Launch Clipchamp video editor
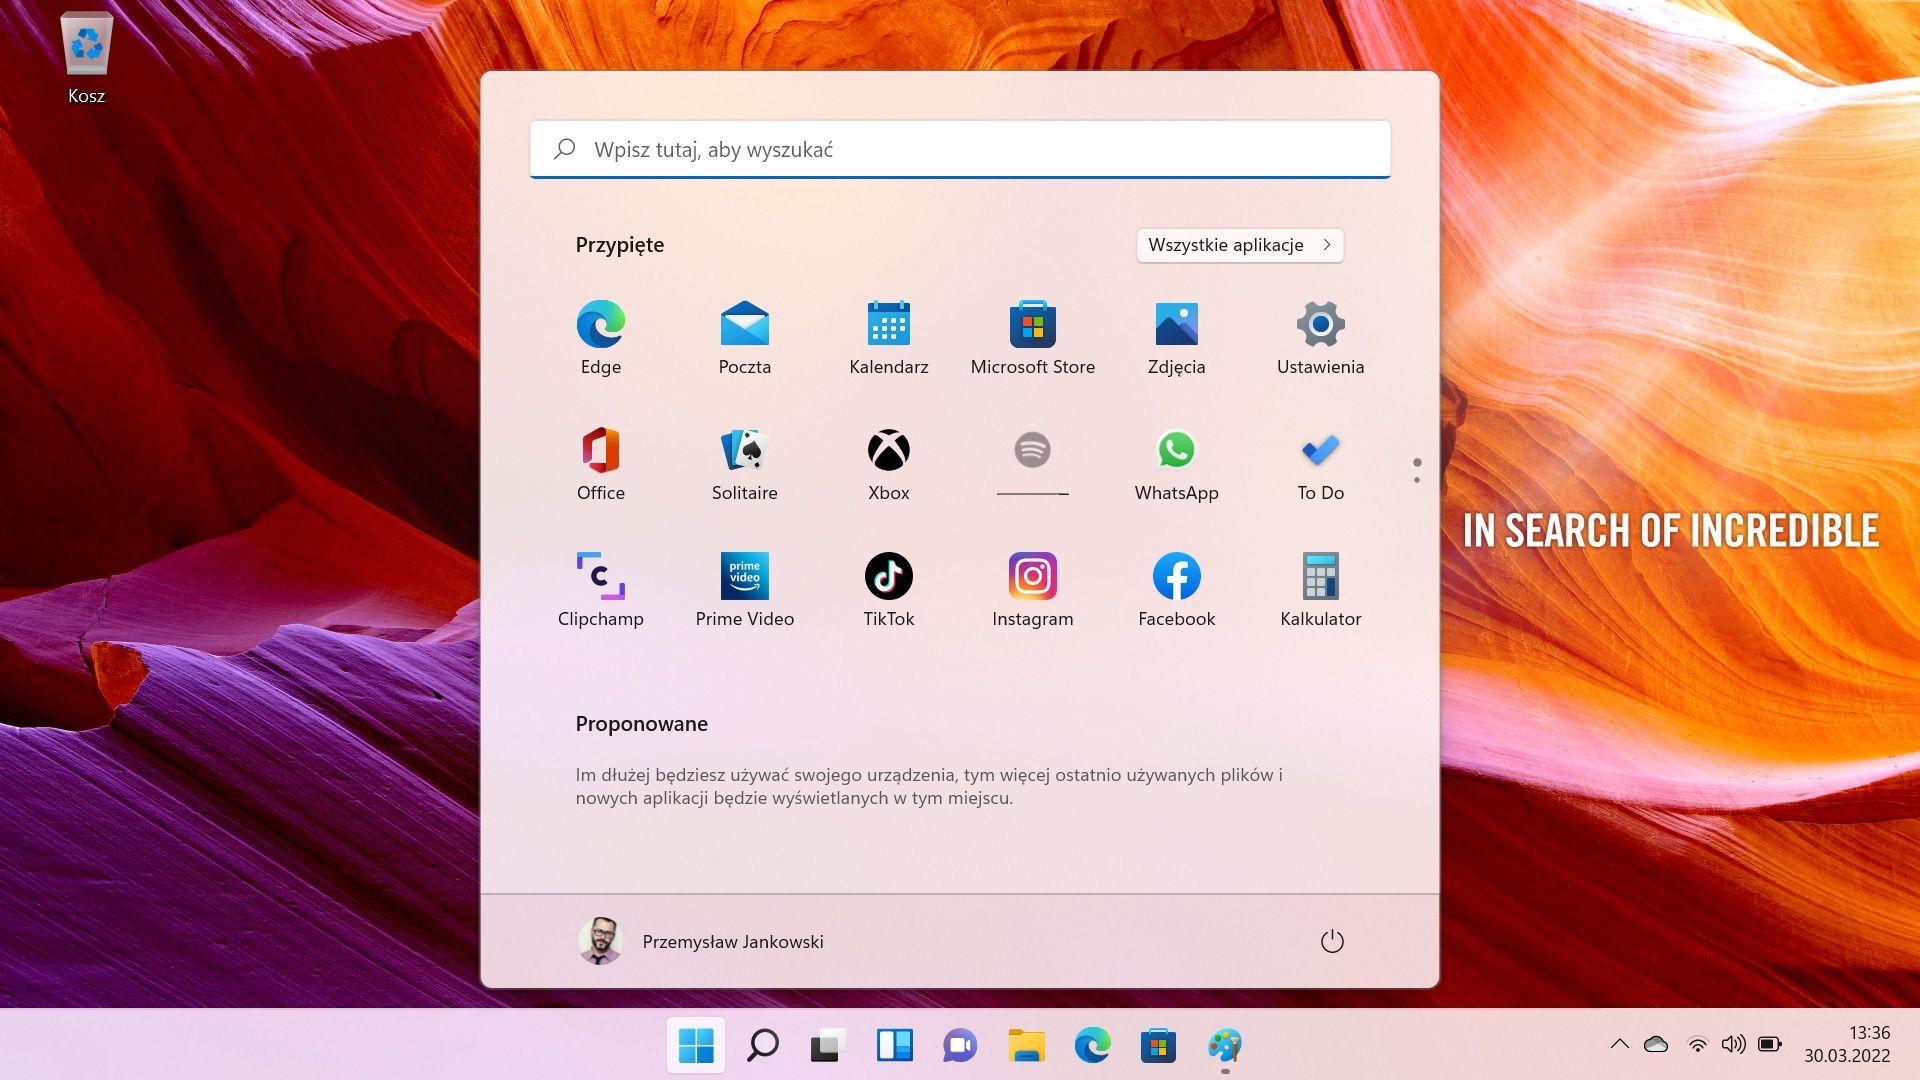Image resolution: width=1920 pixels, height=1080 pixels. 601,590
